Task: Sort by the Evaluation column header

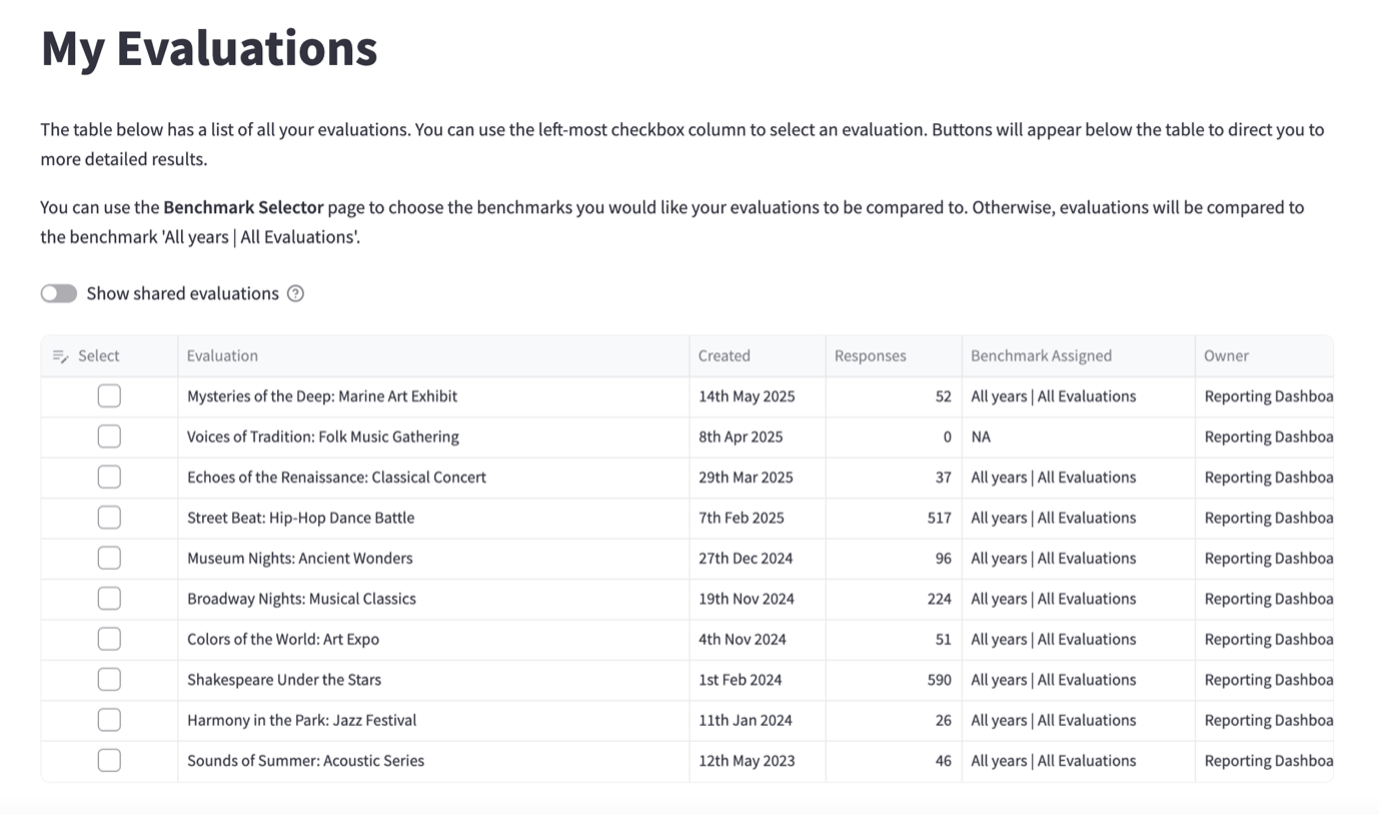Action: click(x=222, y=356)
